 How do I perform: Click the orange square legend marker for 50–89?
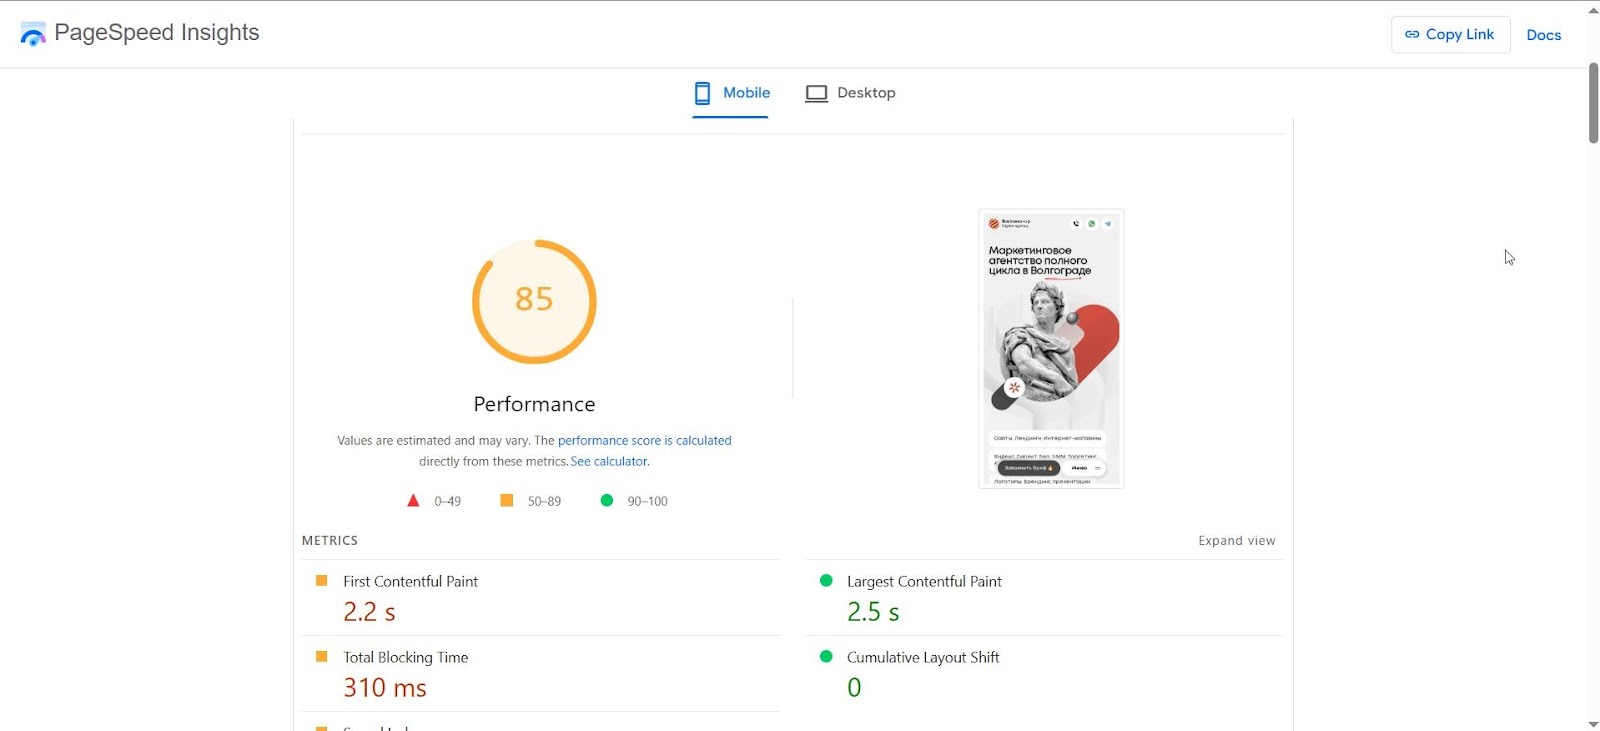(508, 500)
